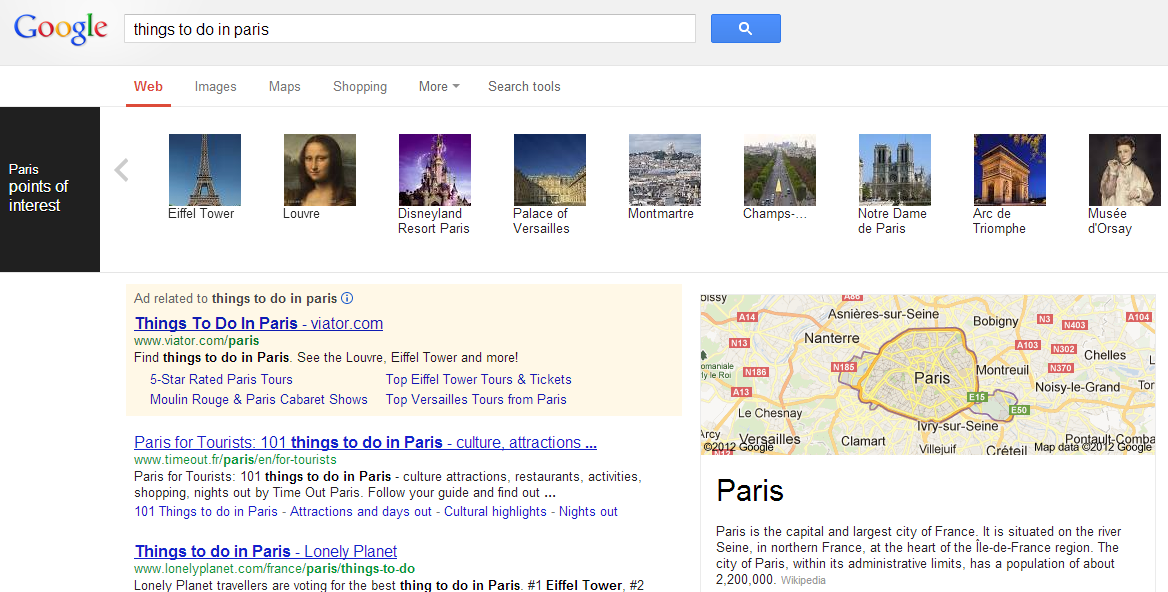Screen dimensions: 1168x592
Task: Click the Wikipedia source link
Action: 803,580
